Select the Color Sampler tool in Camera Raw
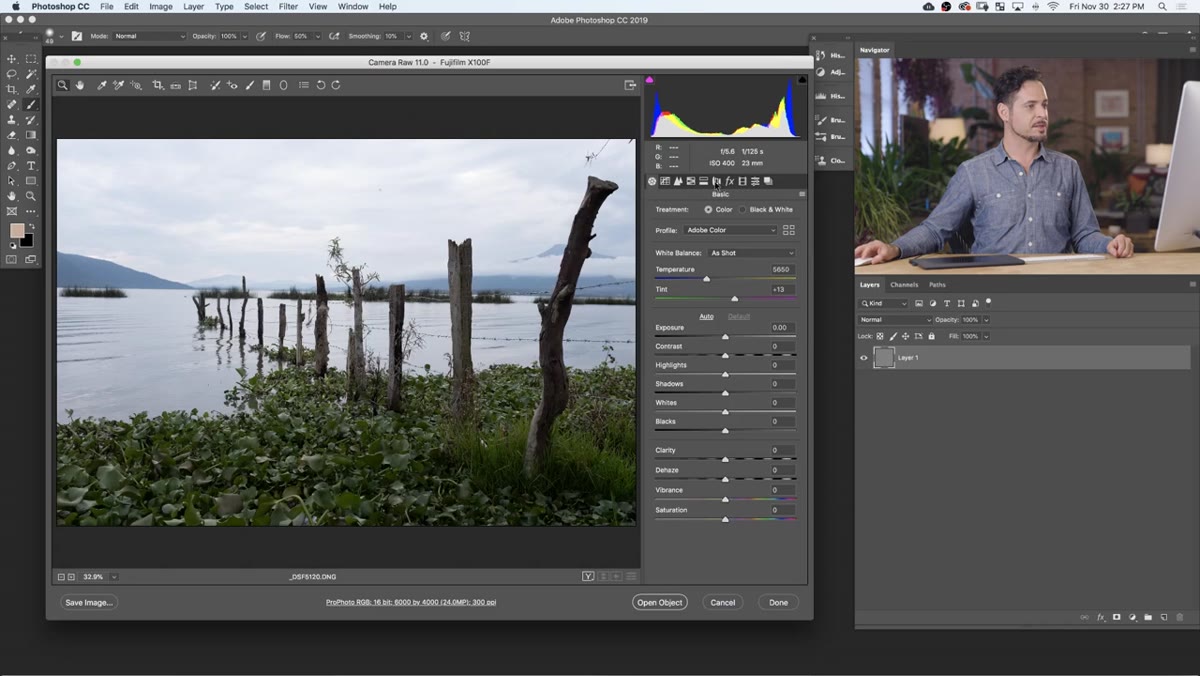The height and width of the screenshot is (676, 1200). pos(118,85)
